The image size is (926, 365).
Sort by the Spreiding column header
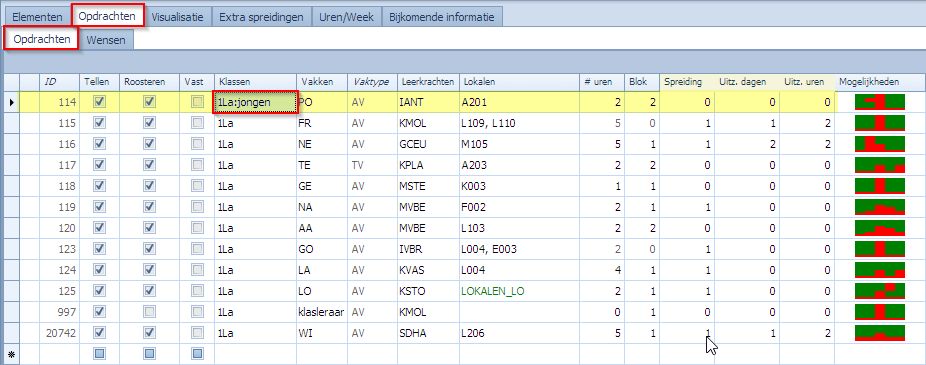687,82
